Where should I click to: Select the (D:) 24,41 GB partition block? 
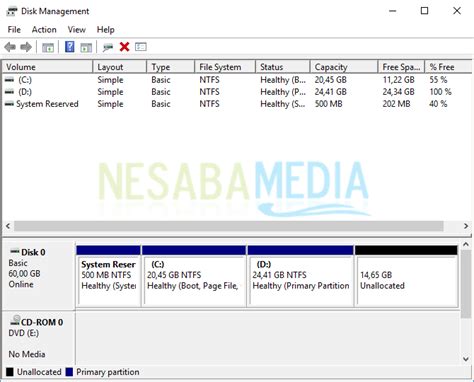click(301, 276)
